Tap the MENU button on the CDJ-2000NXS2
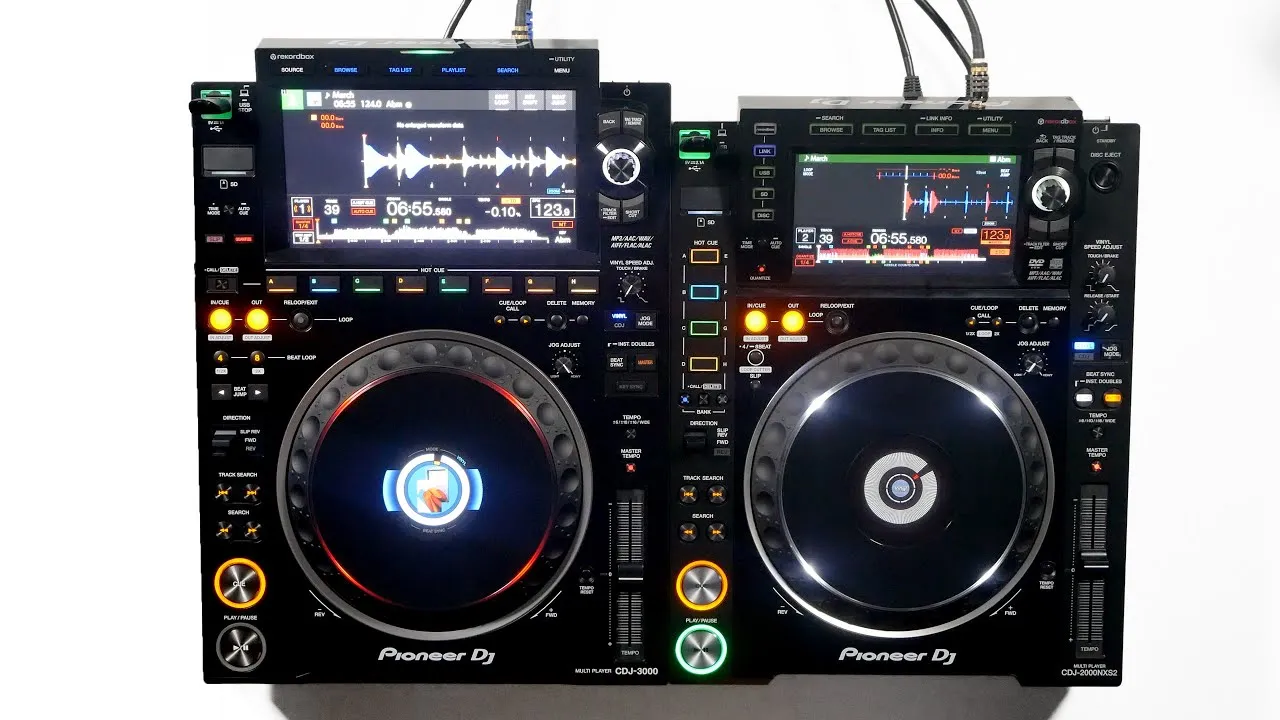This screenshot has height=720, width=1280. pyautogui.click(x=990, y=130)
